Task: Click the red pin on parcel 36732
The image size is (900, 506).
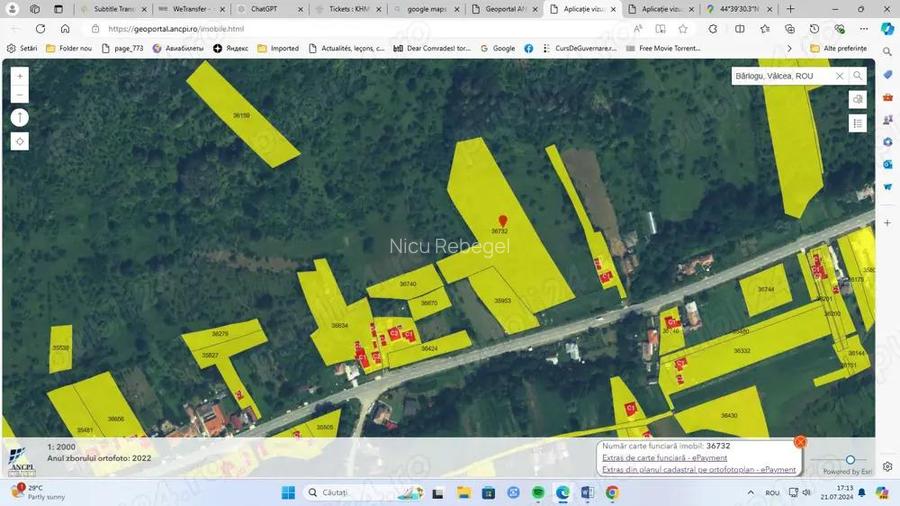Action: (503, 221)
